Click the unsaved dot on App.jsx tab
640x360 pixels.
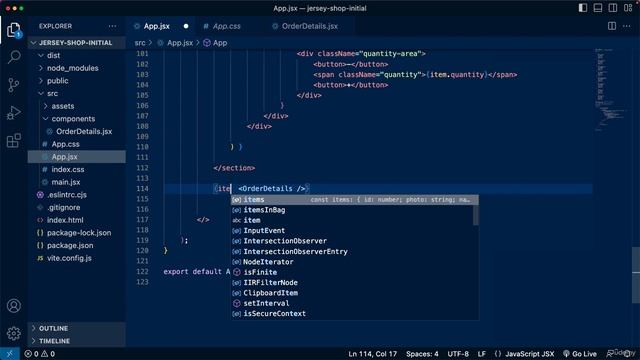click(x=186, y=26)
